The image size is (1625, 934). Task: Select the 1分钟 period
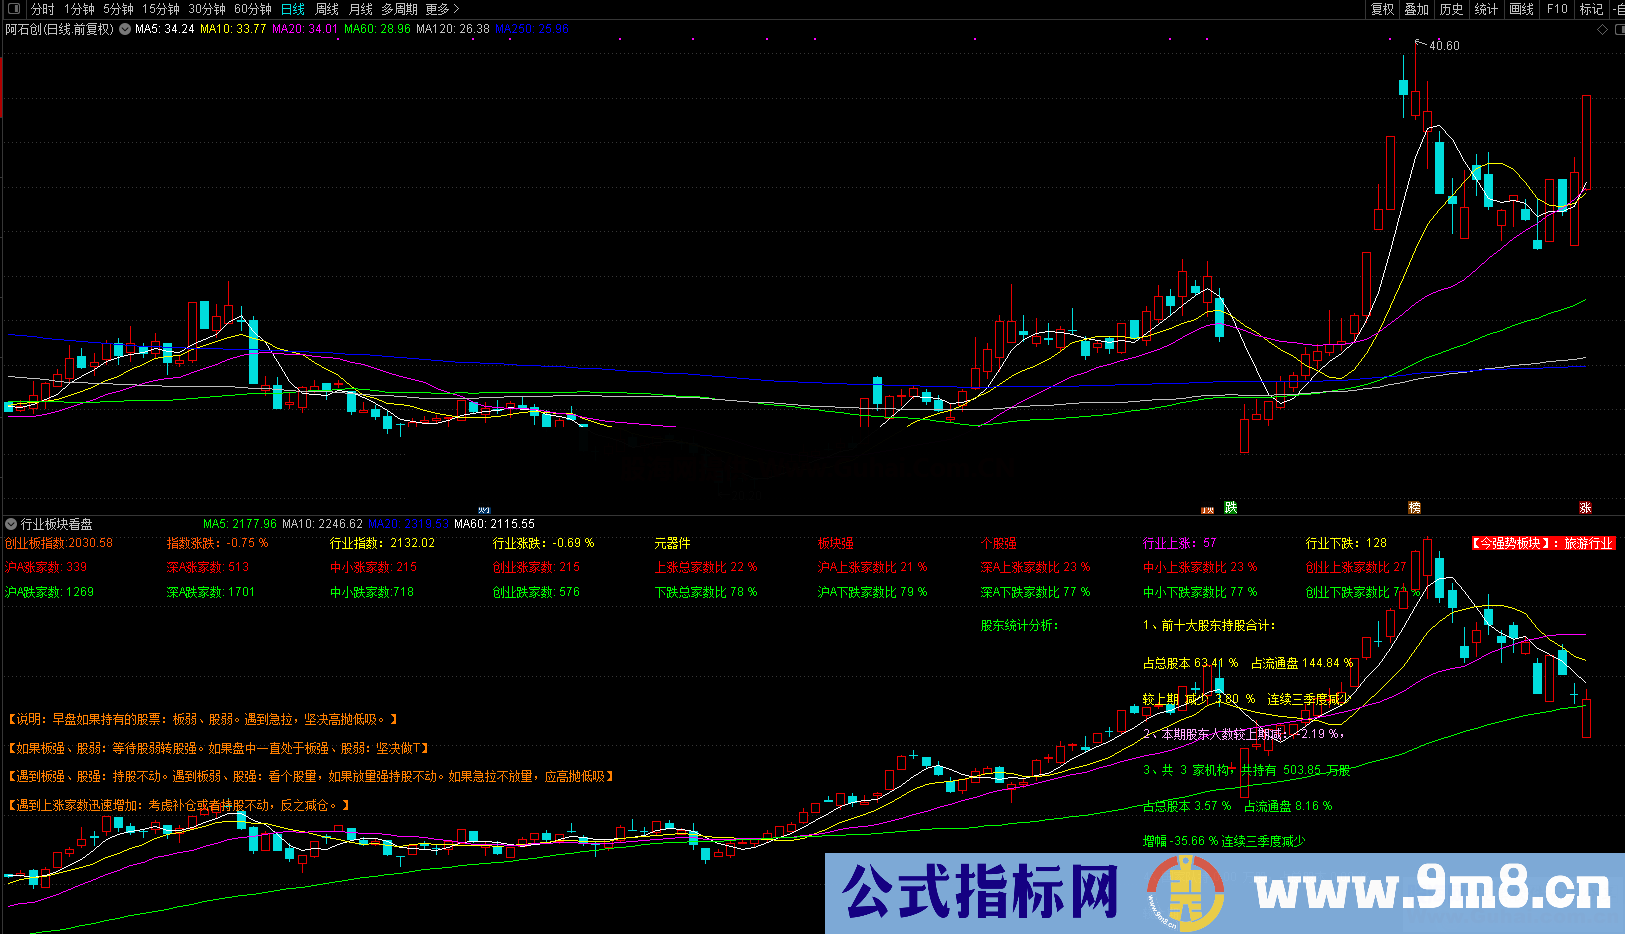click(x=79, y=9)
